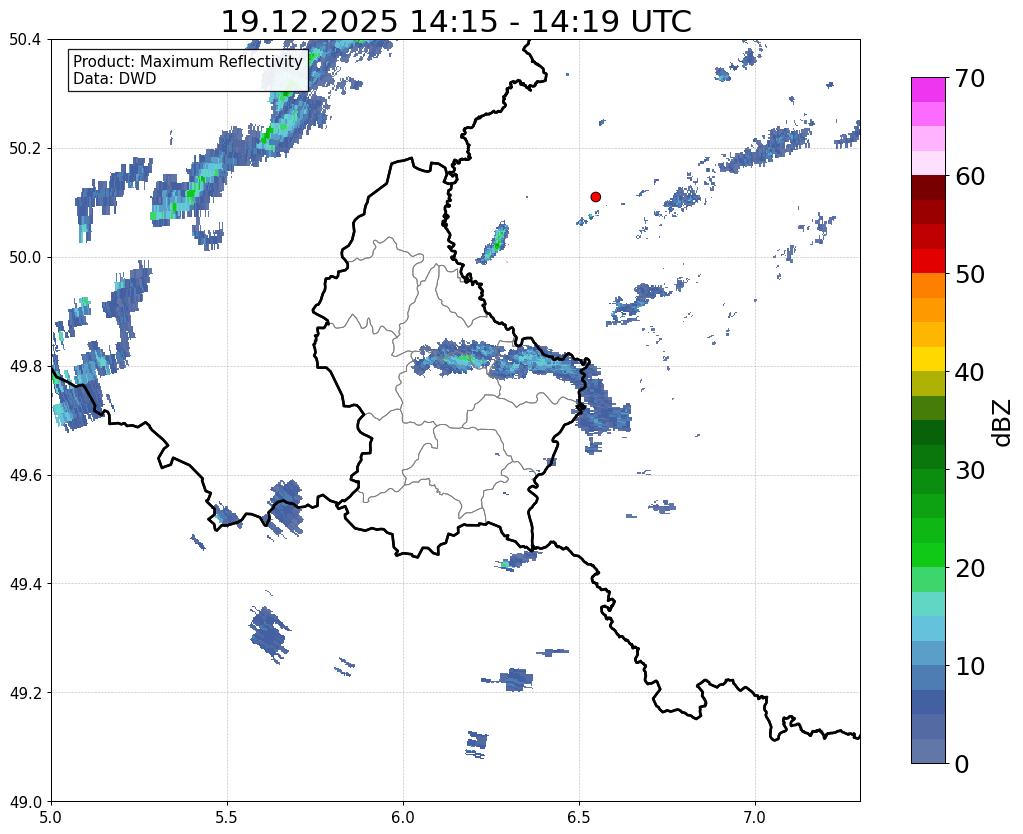Click longitude axis label 5.0
This screenshot has height=834, width=1023.
[x=51, y=817]
